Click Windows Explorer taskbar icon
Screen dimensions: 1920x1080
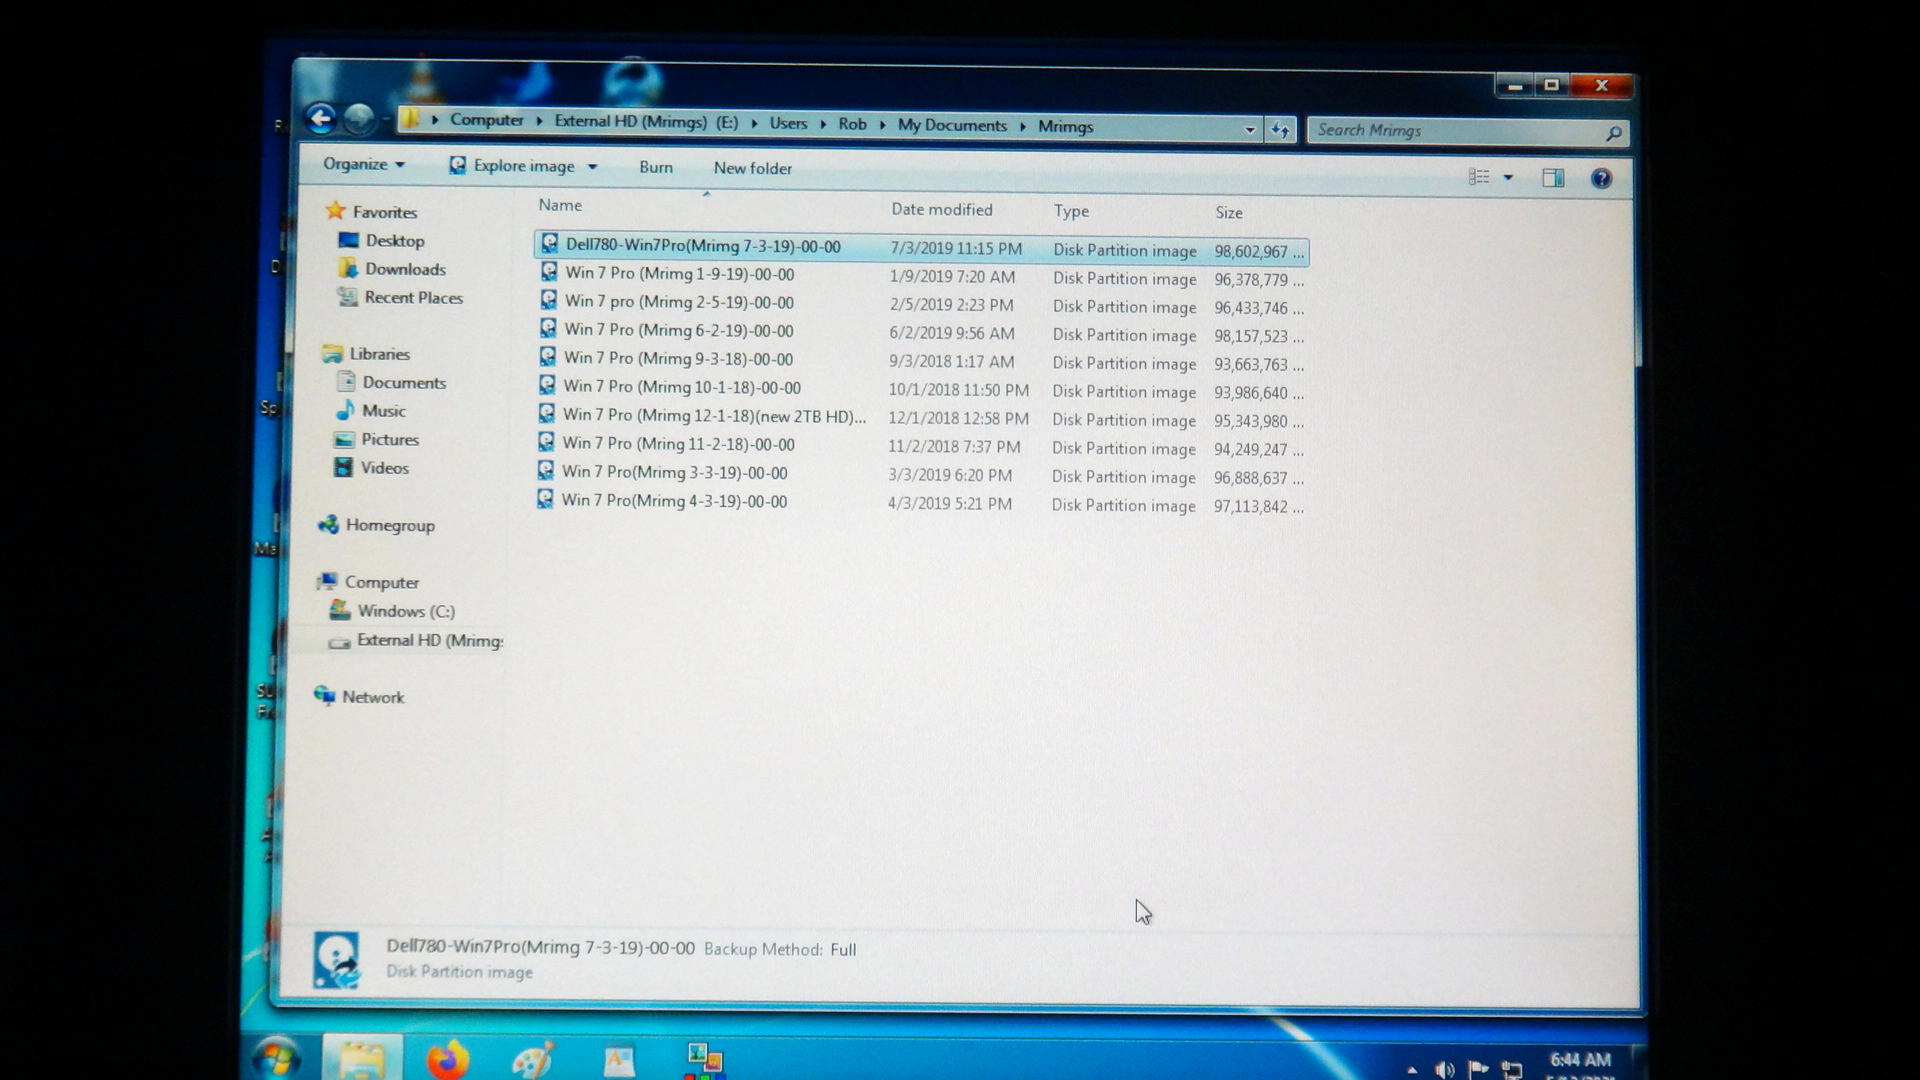tap(362, 1060)
